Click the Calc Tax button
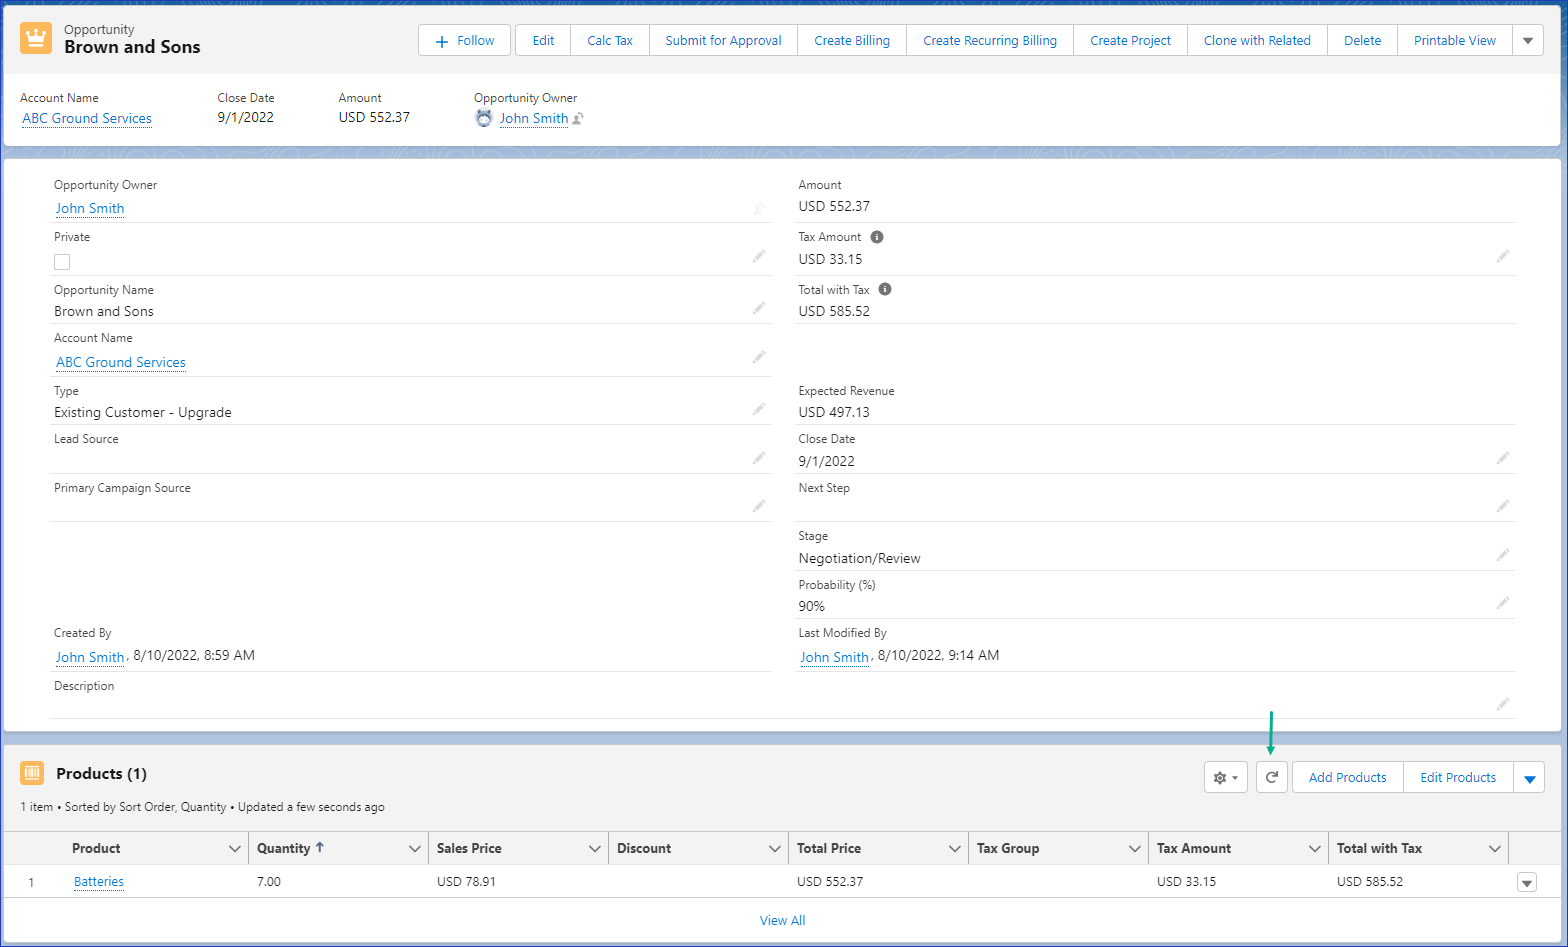The width and height of the screenshot is (1568, 947). [609, 41]
